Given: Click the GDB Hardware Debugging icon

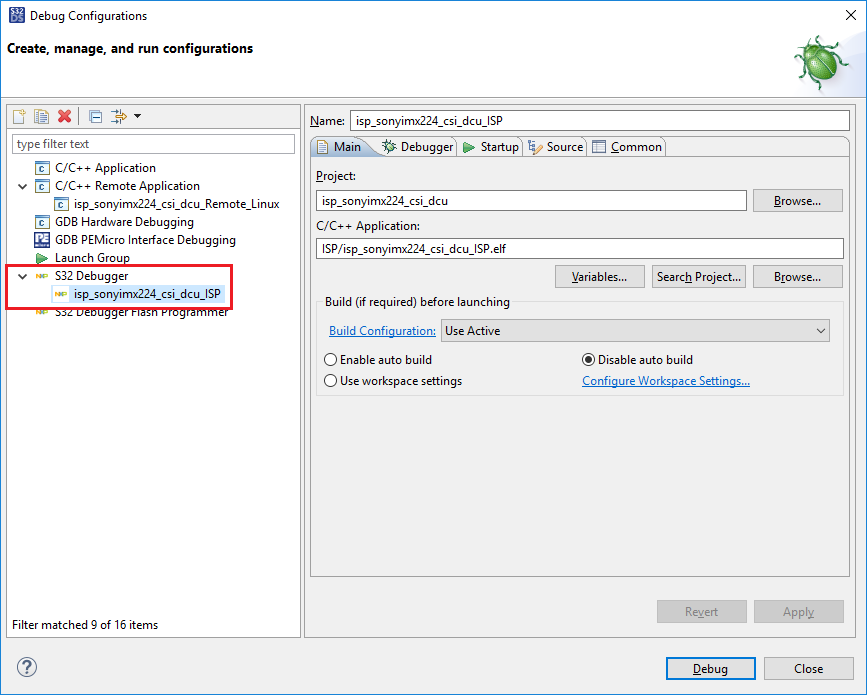Looking at the screenshot, I should (42, 222).
